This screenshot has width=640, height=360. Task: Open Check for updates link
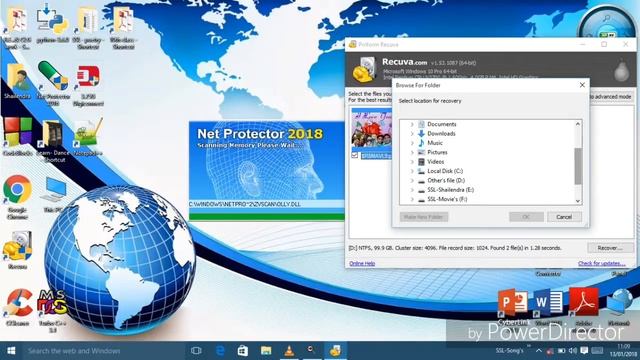click(602, 264)
